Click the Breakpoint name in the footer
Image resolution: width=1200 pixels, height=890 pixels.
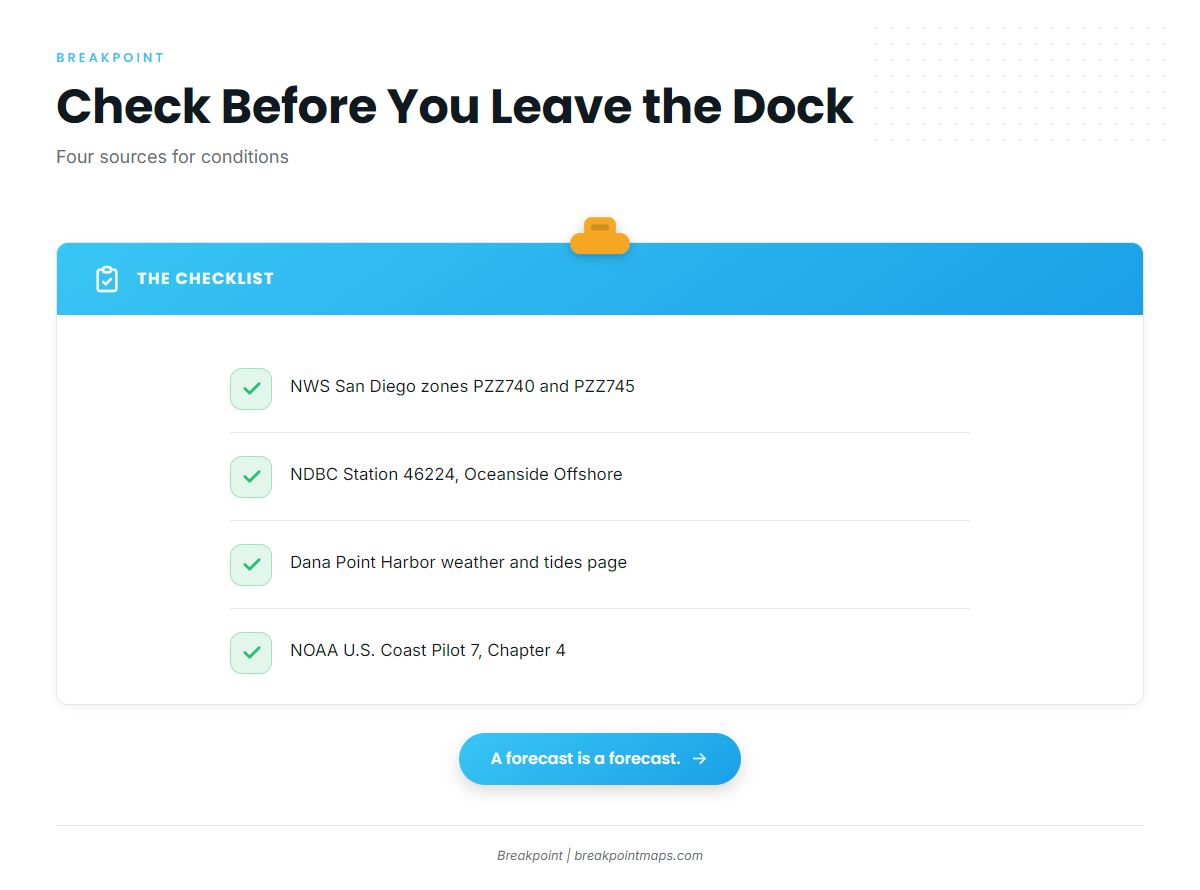click(530, 856)
